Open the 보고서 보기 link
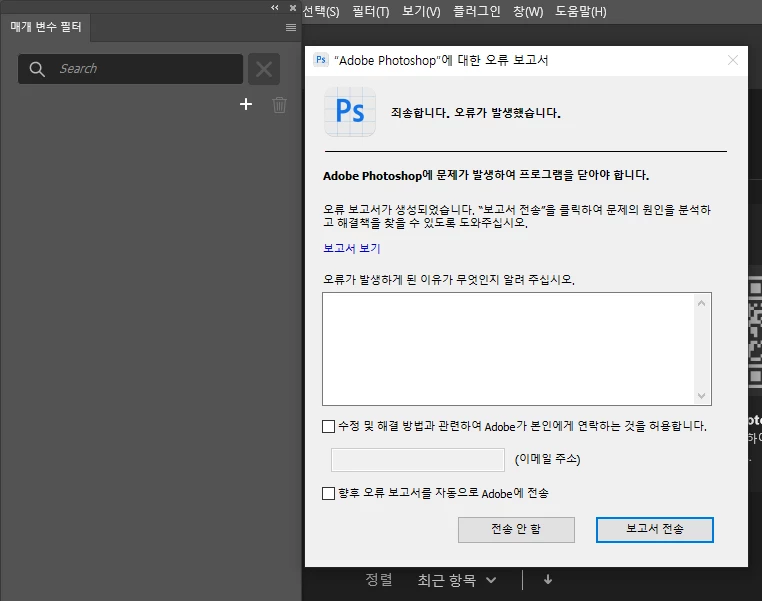 pos(351,248)
